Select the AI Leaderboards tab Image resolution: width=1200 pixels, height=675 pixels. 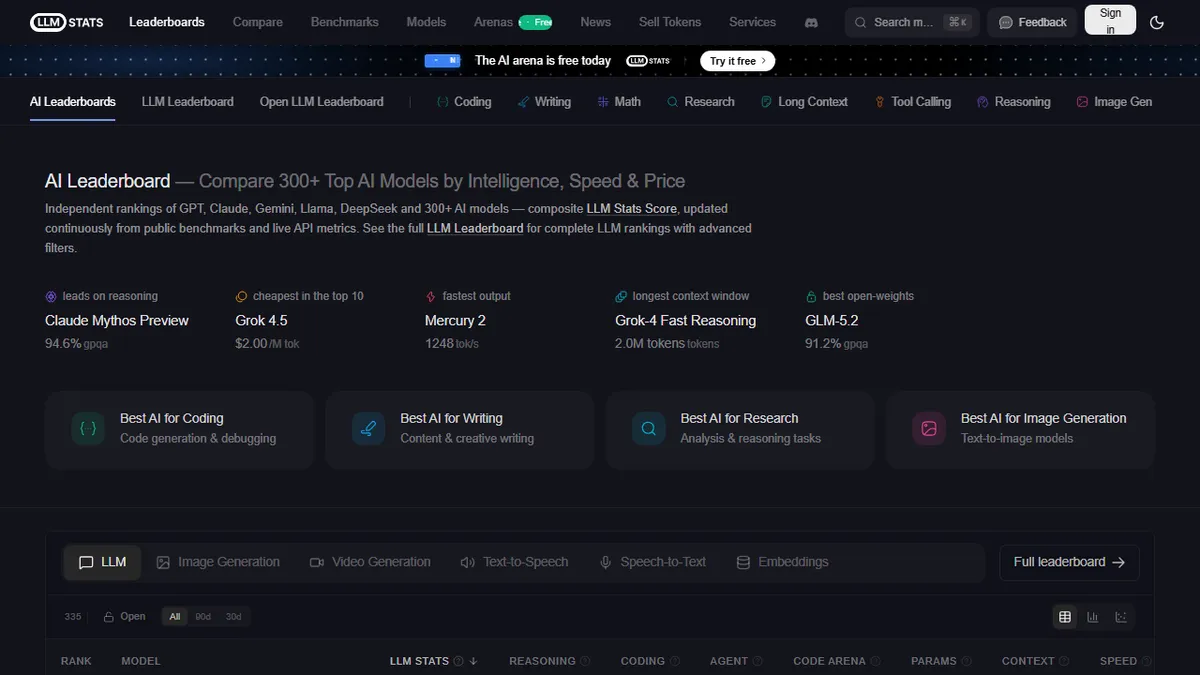73,102
